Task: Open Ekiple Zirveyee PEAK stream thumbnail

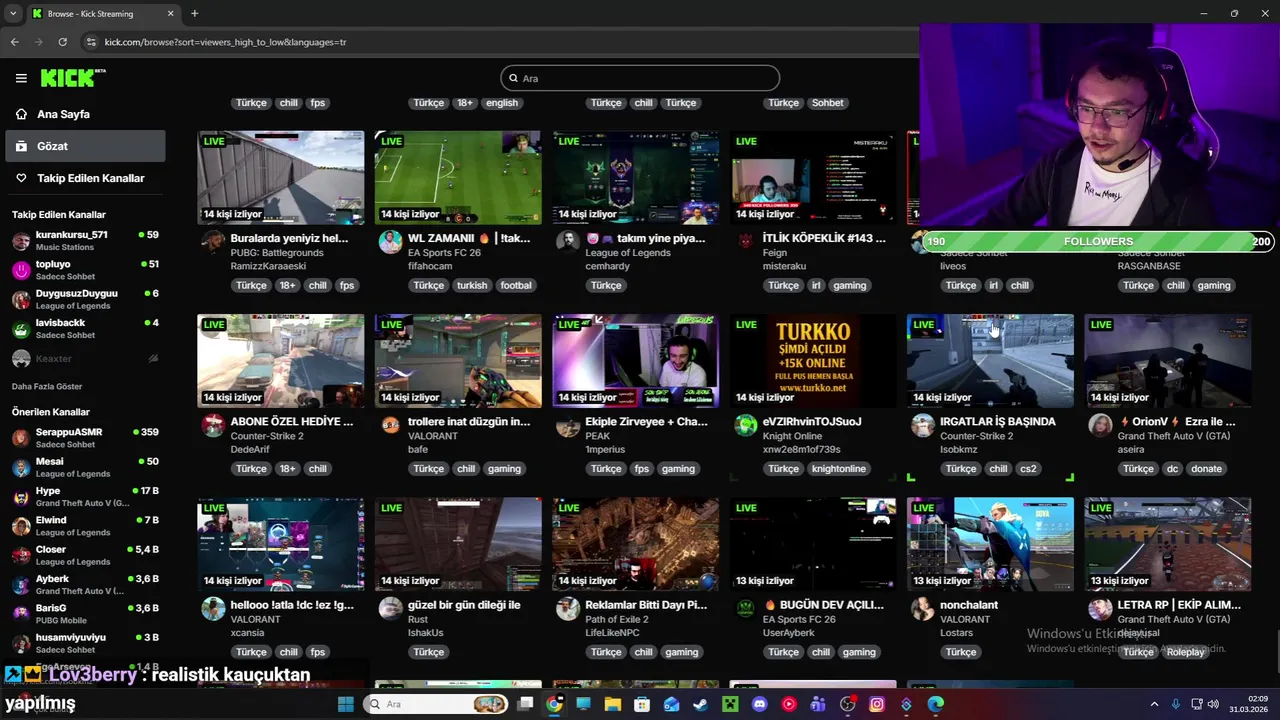Action: 635,361
